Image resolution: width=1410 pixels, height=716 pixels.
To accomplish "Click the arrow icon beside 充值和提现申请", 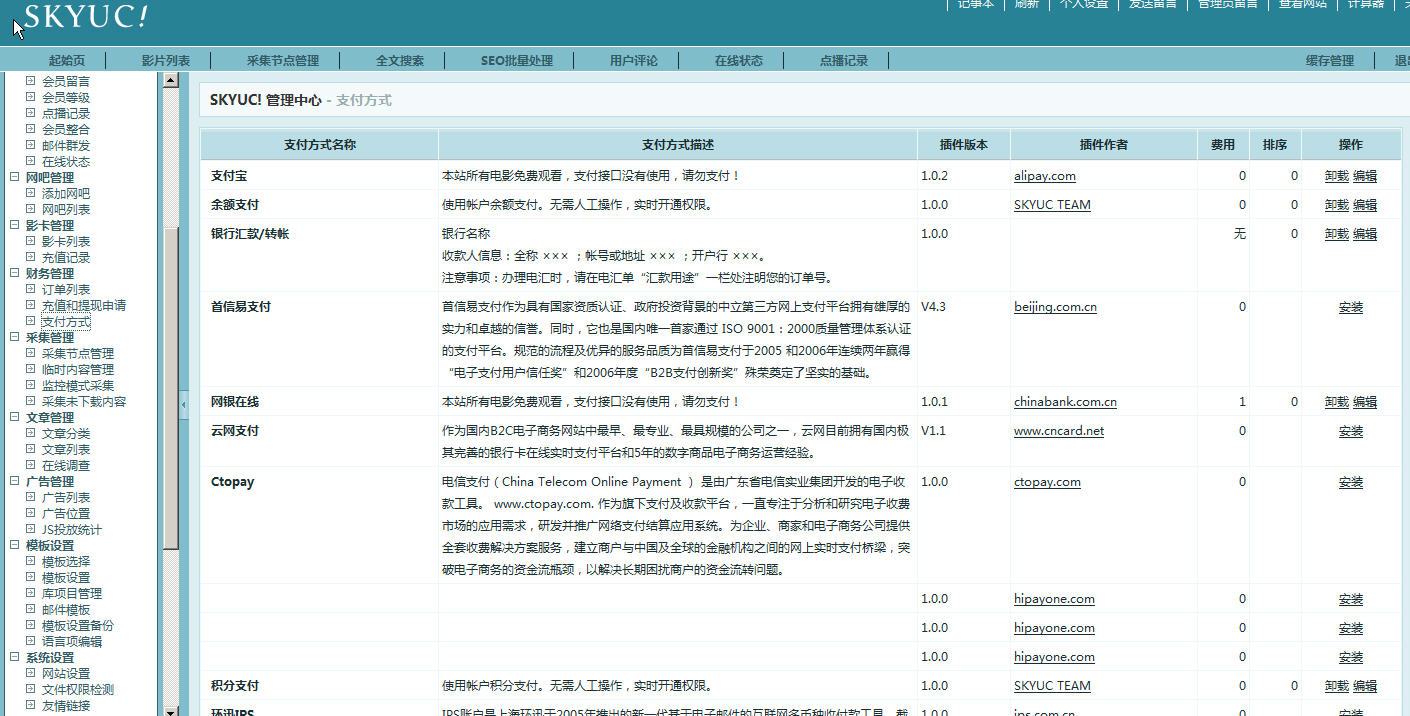I will [31, 305].
